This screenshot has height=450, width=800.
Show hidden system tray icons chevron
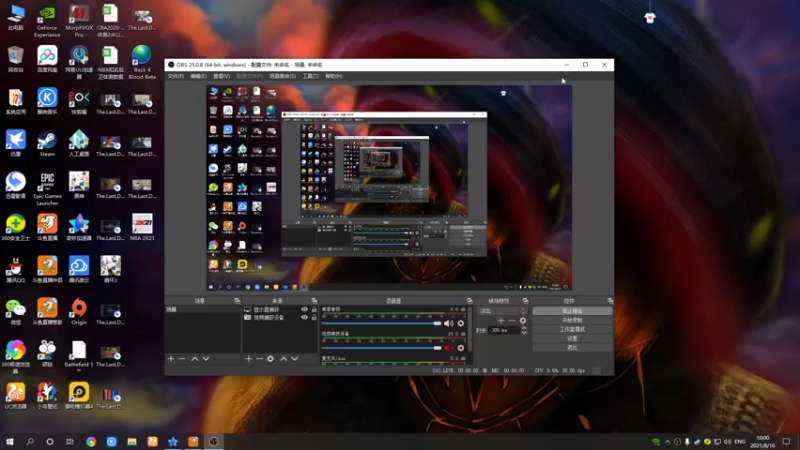[x=667, y=441]
